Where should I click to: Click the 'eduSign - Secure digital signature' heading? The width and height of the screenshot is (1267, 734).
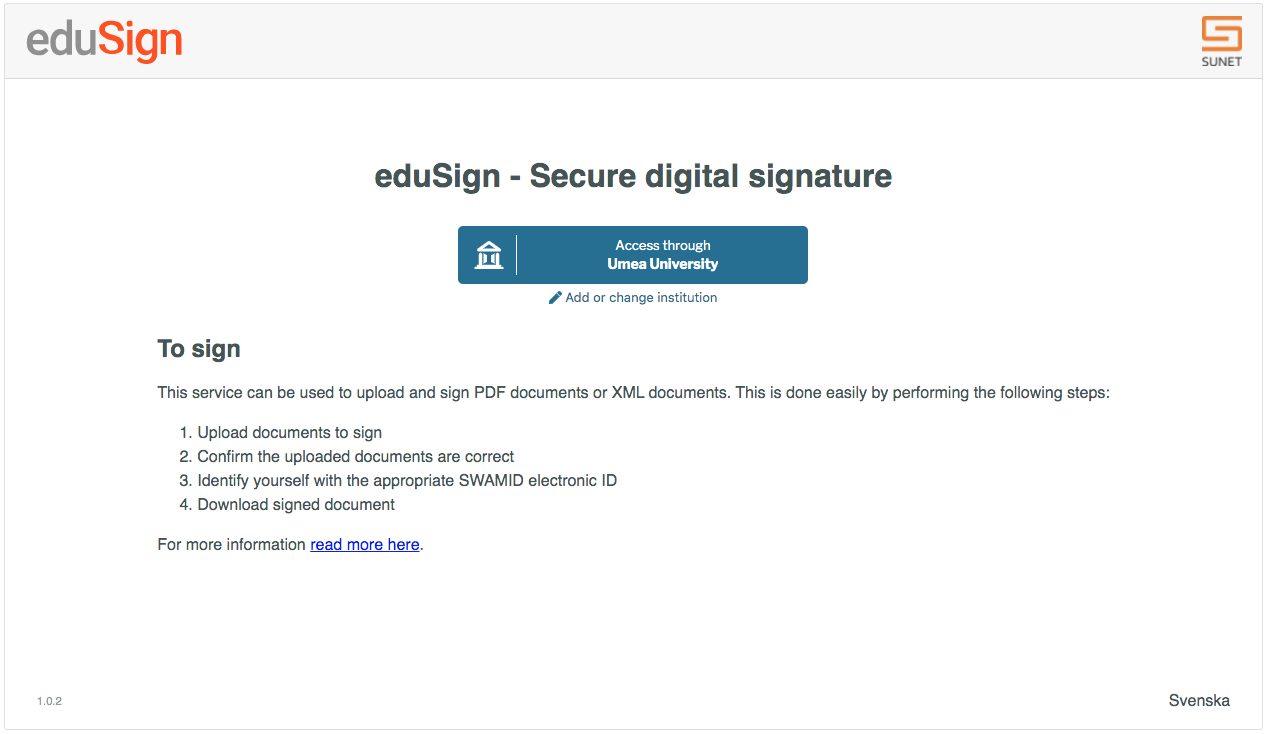[x=633, y=176]
